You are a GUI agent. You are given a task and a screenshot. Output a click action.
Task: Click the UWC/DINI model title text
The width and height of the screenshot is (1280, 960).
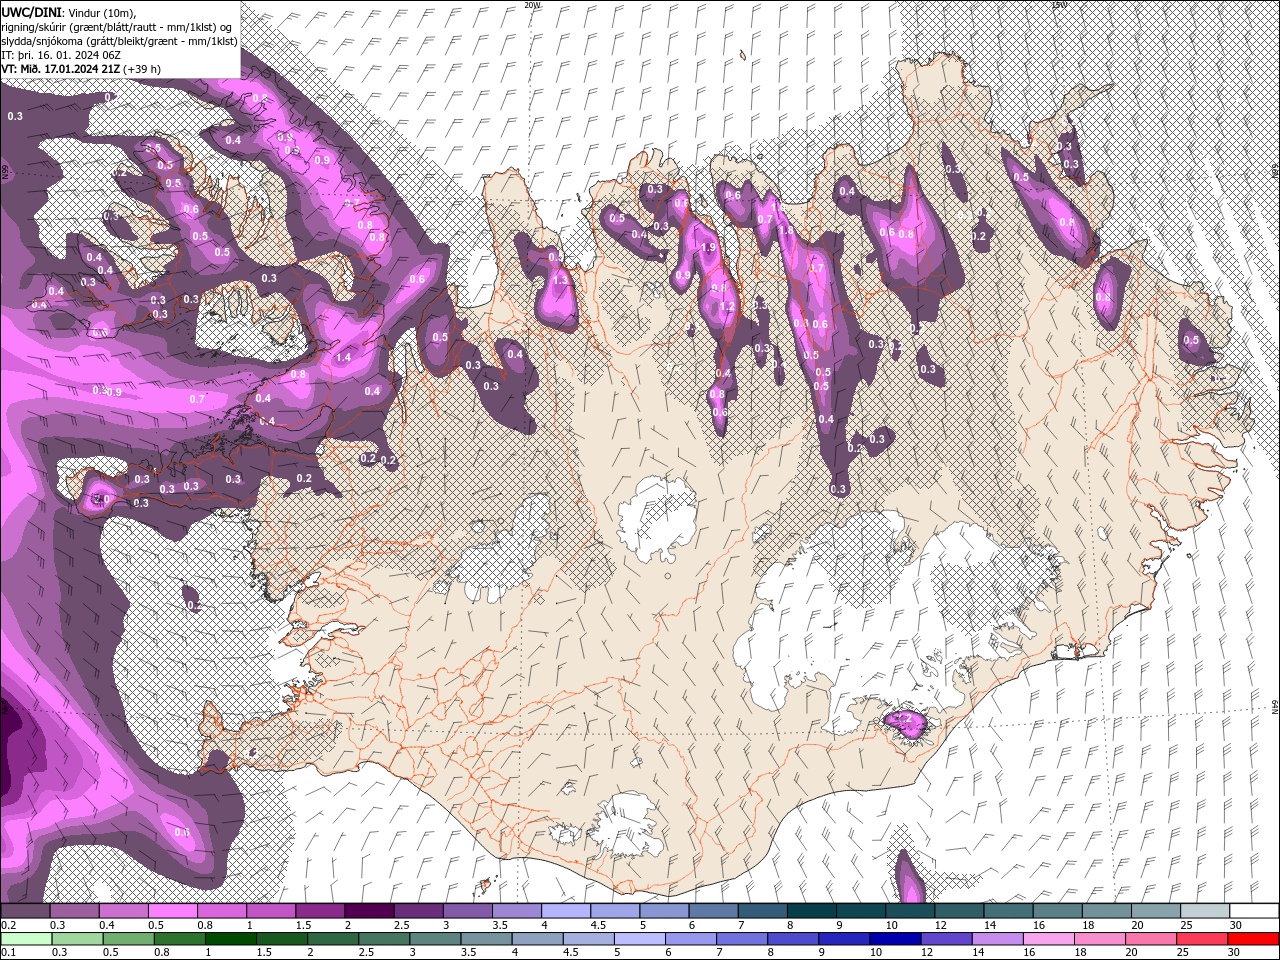point(31,11)
